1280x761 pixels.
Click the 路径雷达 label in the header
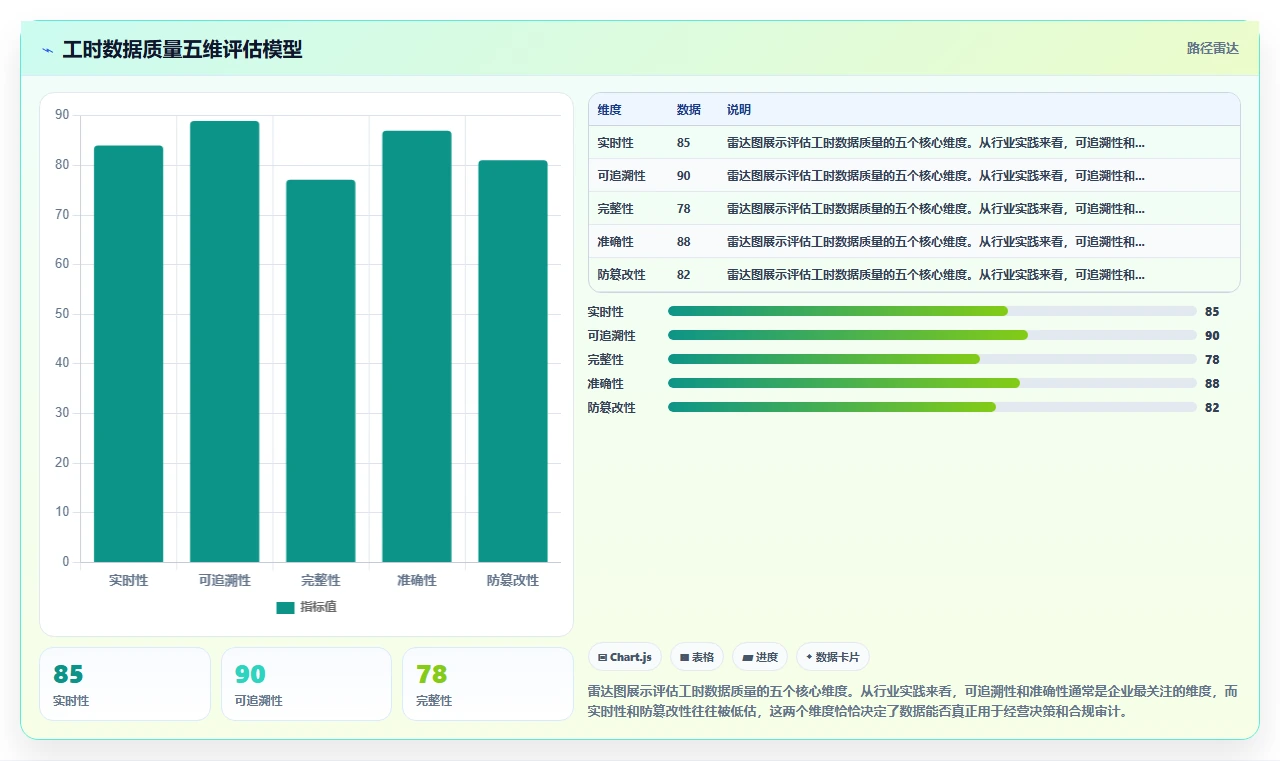pyautogui.click(x=1212, y=48)
